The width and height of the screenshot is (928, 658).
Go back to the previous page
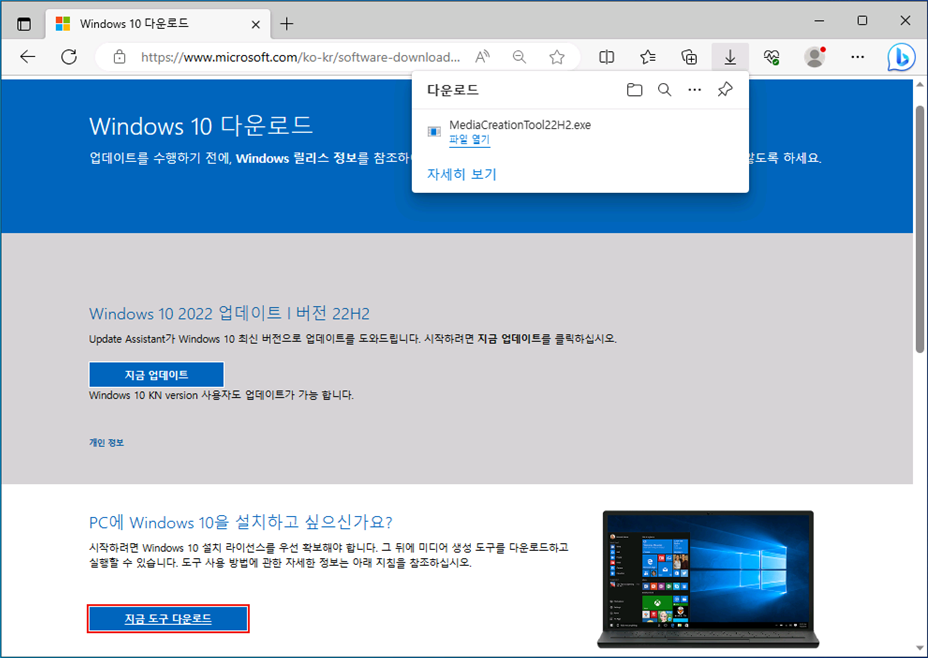click(28, 57)
